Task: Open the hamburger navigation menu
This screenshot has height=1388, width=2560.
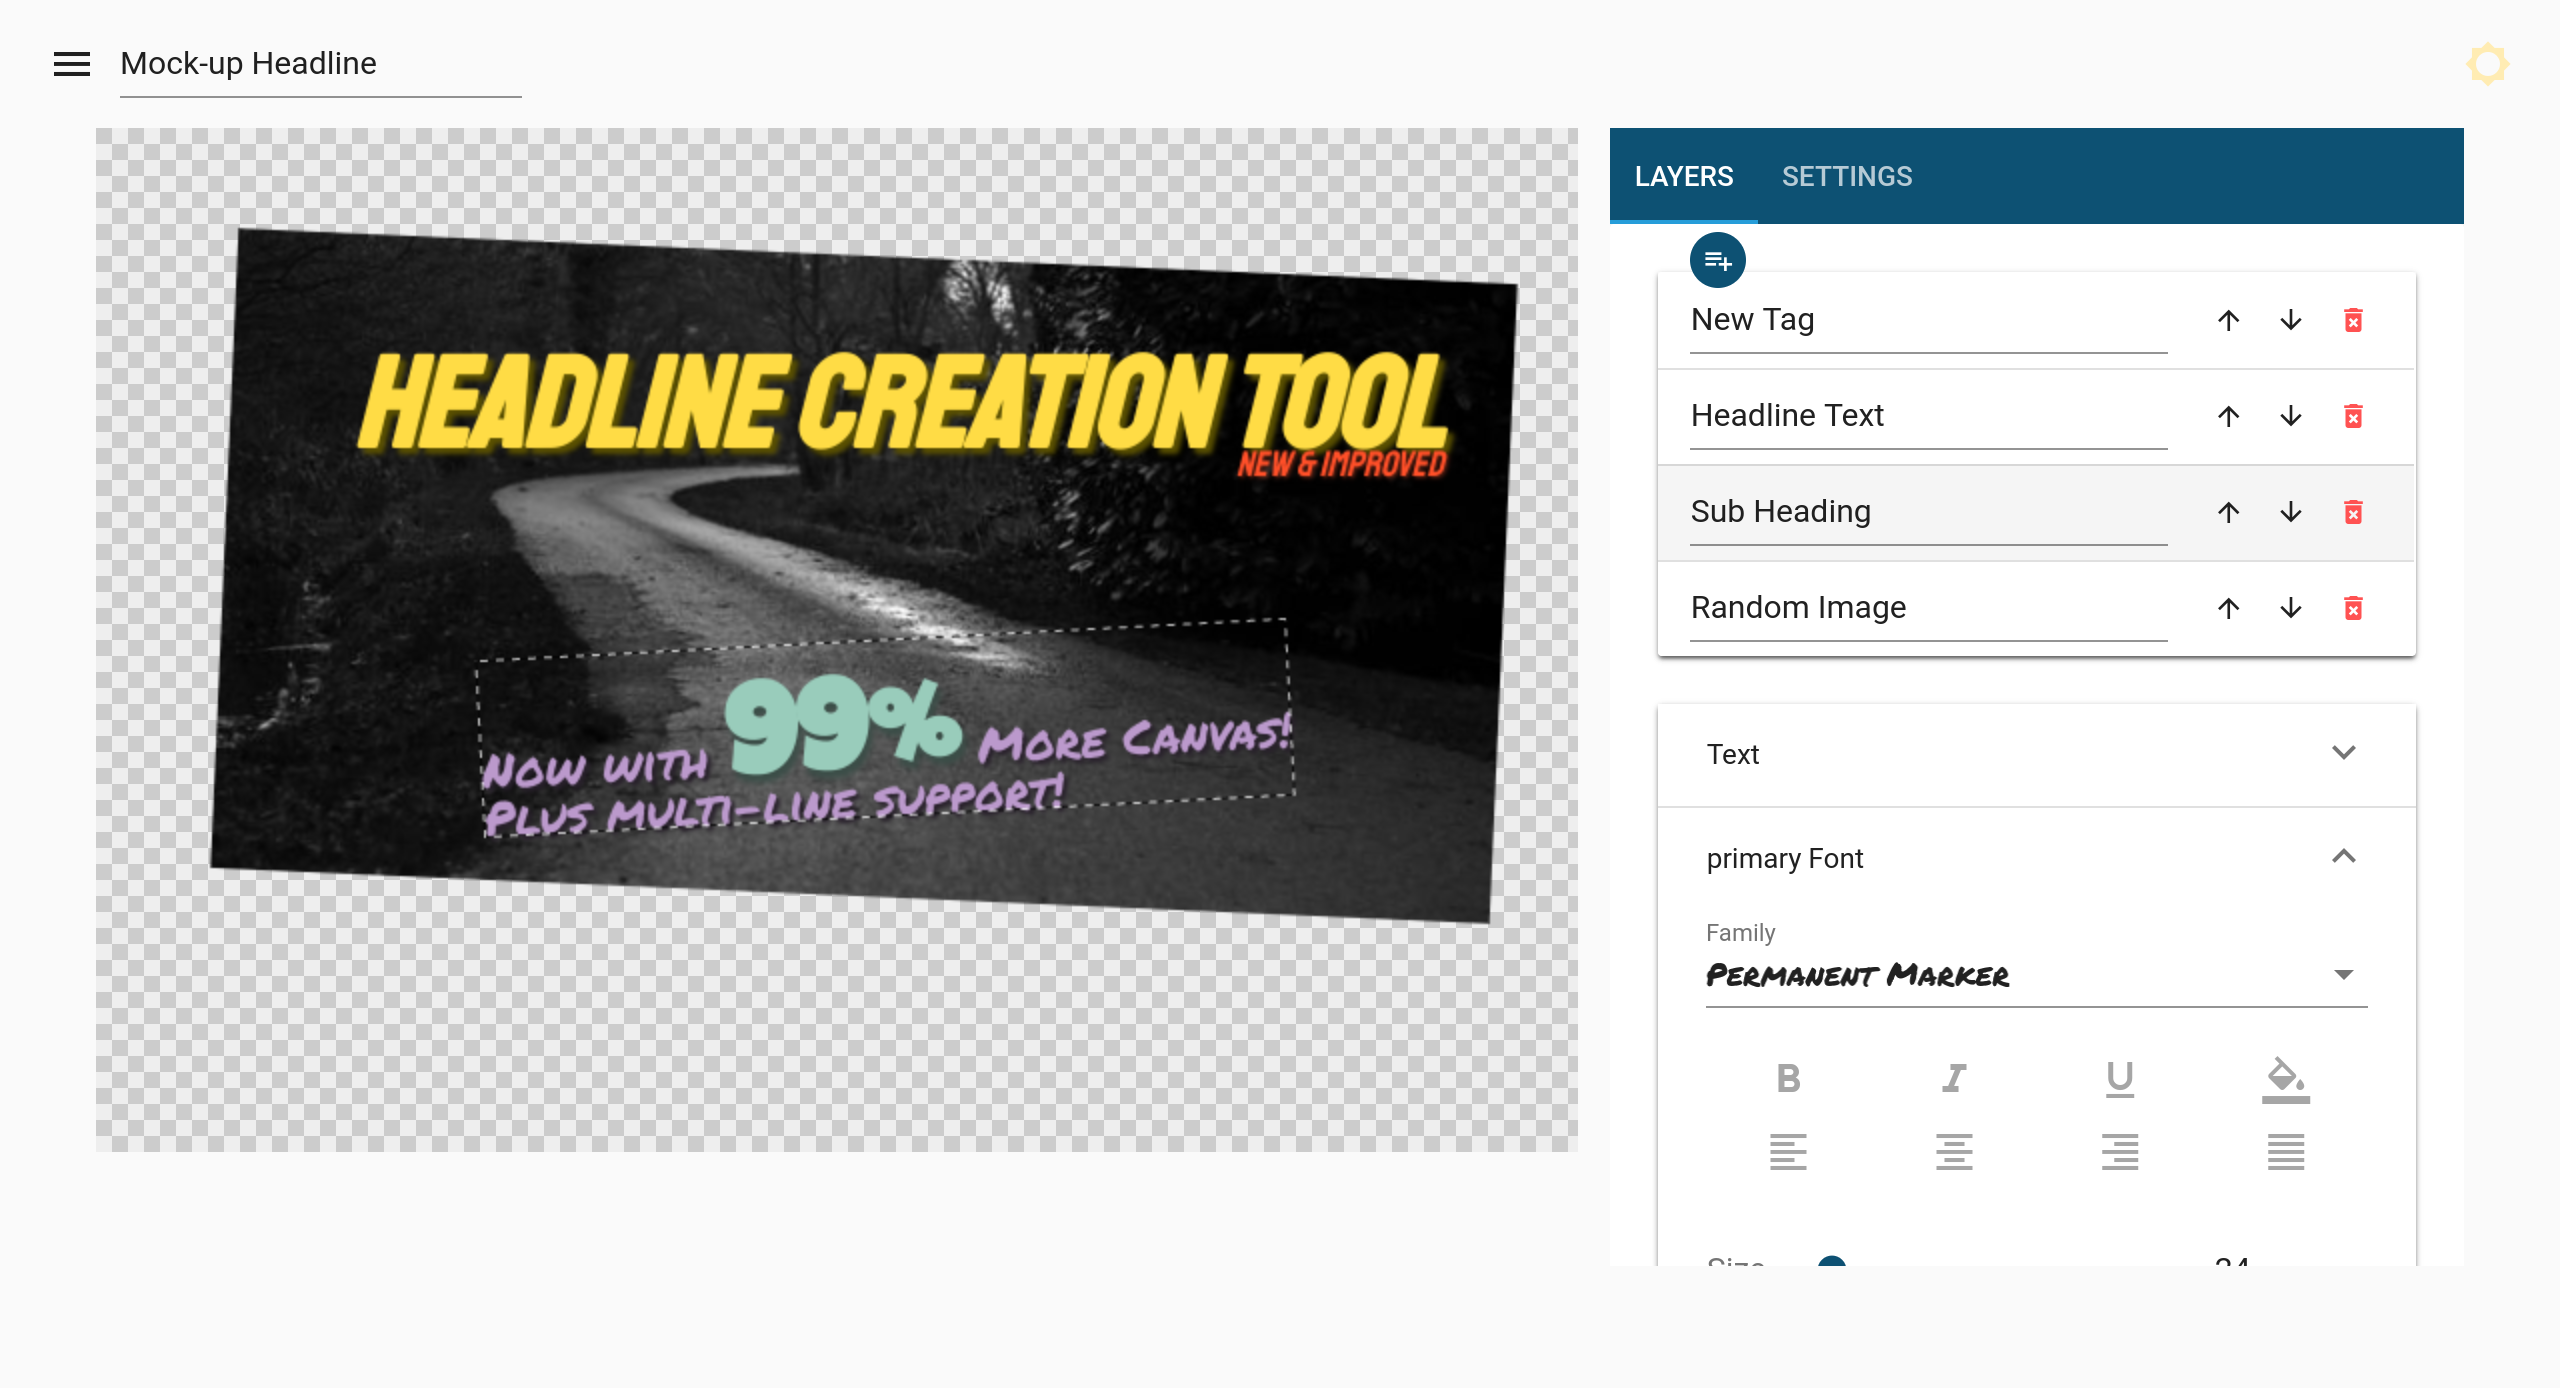Action: tap(72, 64)
